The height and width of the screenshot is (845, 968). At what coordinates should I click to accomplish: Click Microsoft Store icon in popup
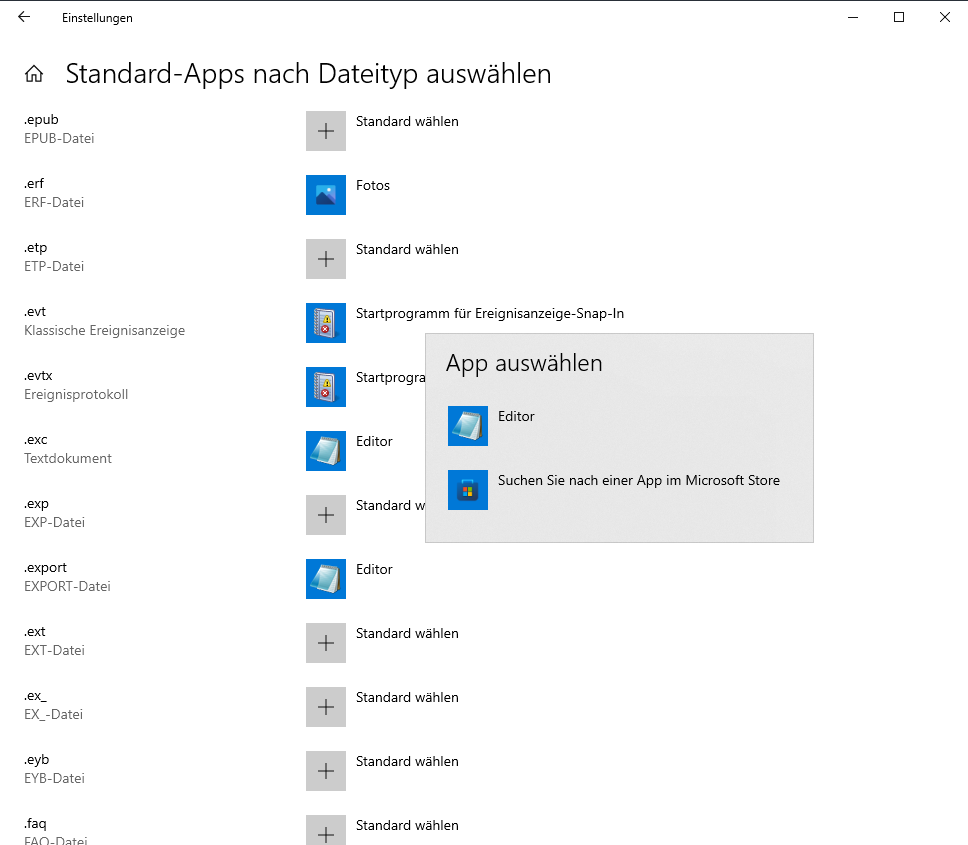click(x=468, y=490)
